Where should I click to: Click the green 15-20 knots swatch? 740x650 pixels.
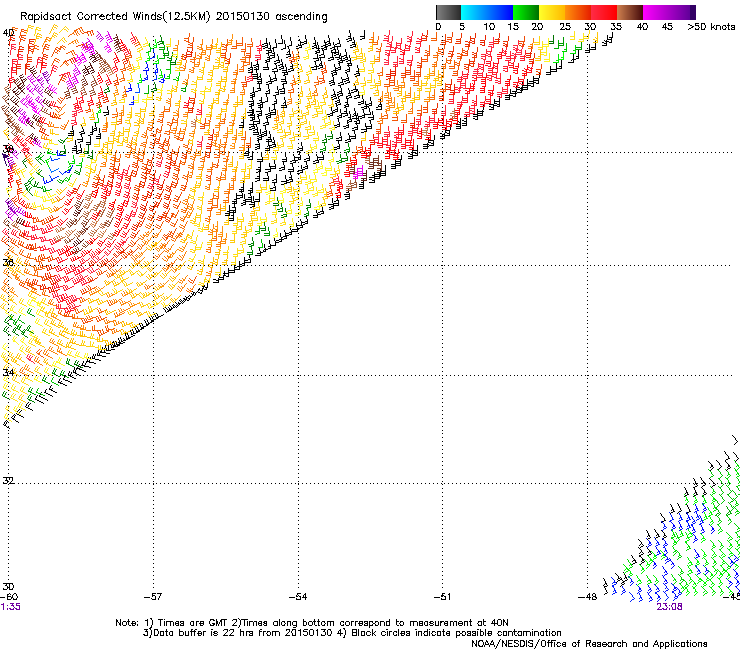click(x=526, y=12)
